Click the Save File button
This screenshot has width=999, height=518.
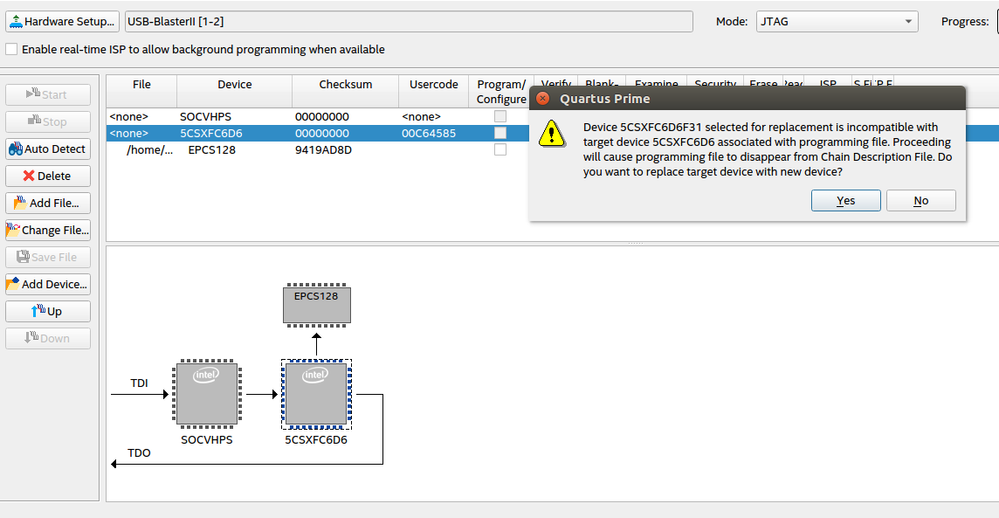coord(48,257)
